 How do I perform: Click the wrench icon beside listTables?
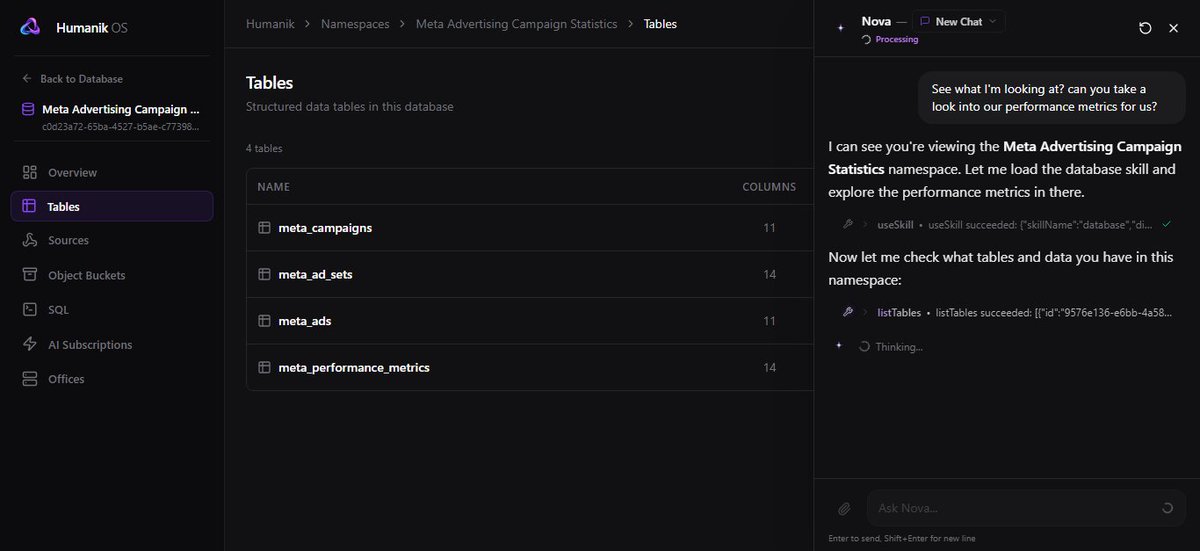(x=847, y=313)
